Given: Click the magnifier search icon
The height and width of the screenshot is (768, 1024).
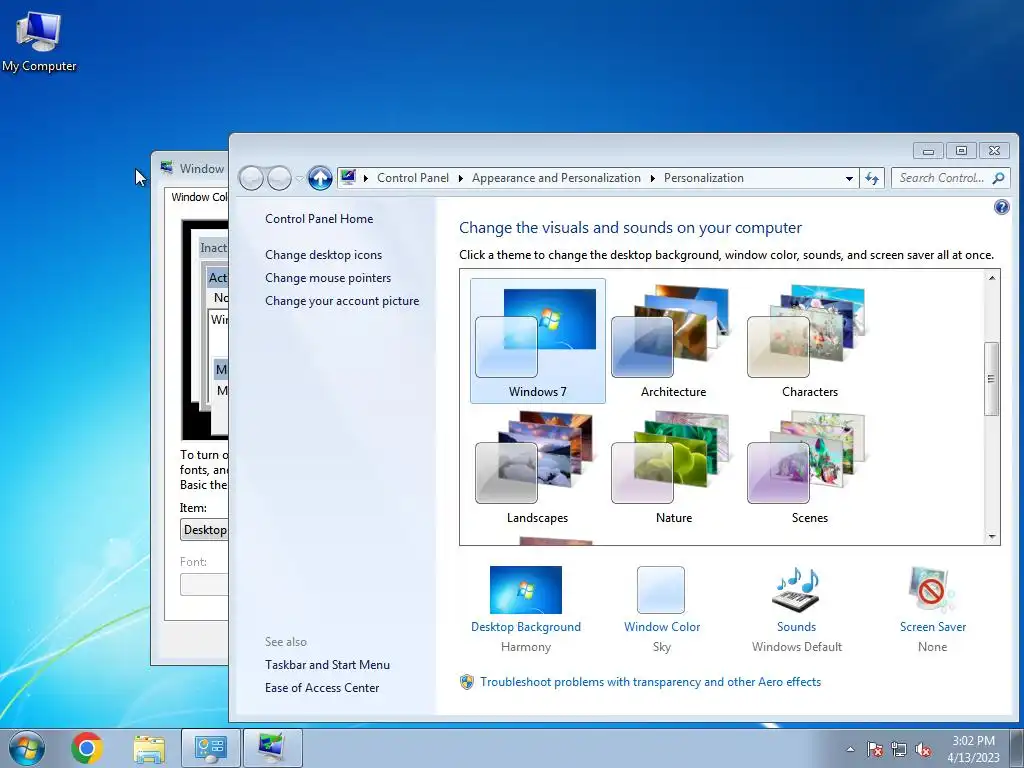Looking at the screenshot, I should click(998, 178).
